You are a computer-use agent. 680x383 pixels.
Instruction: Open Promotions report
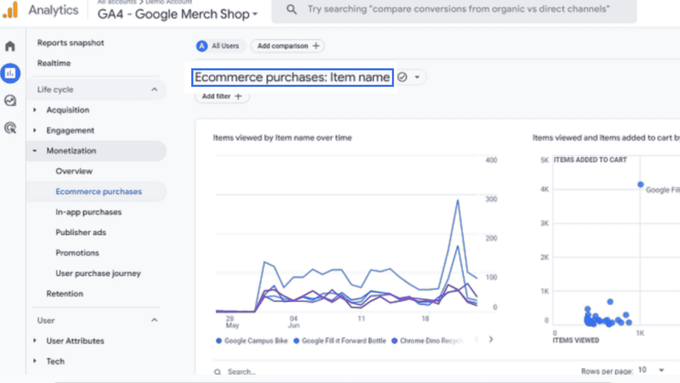coord(77,252)
